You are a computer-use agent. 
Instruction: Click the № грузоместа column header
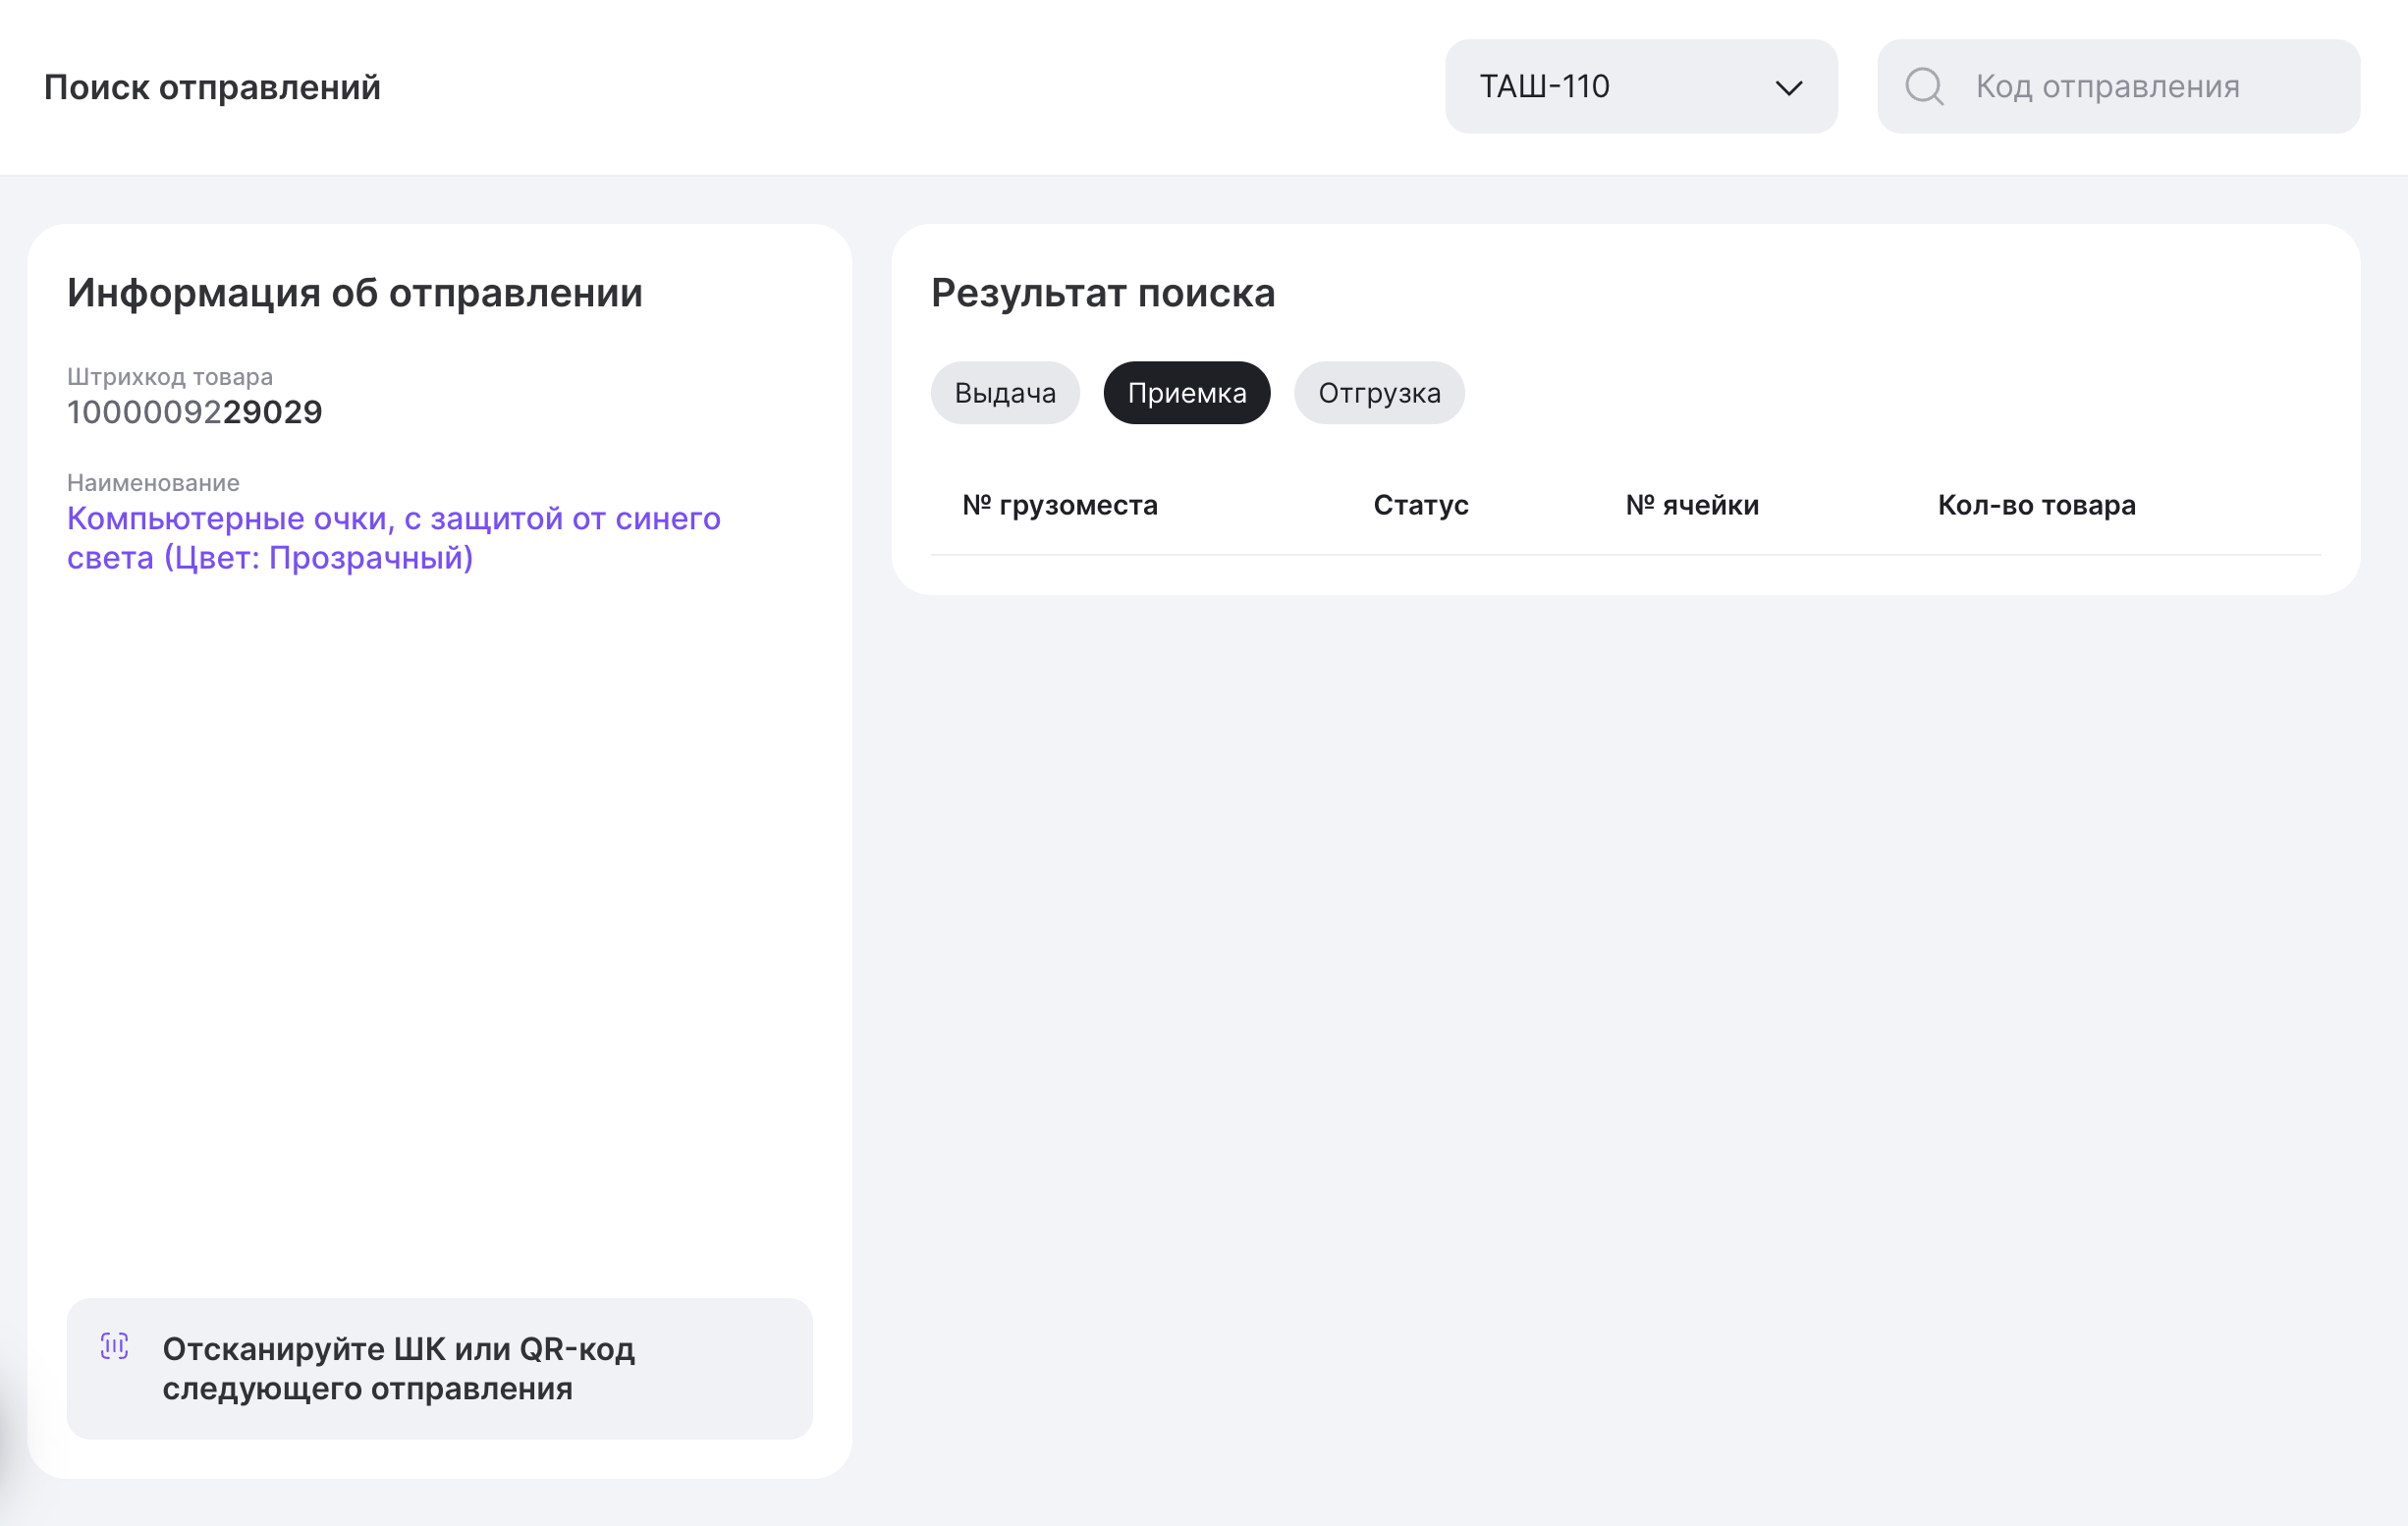(x=1059, y=505)
